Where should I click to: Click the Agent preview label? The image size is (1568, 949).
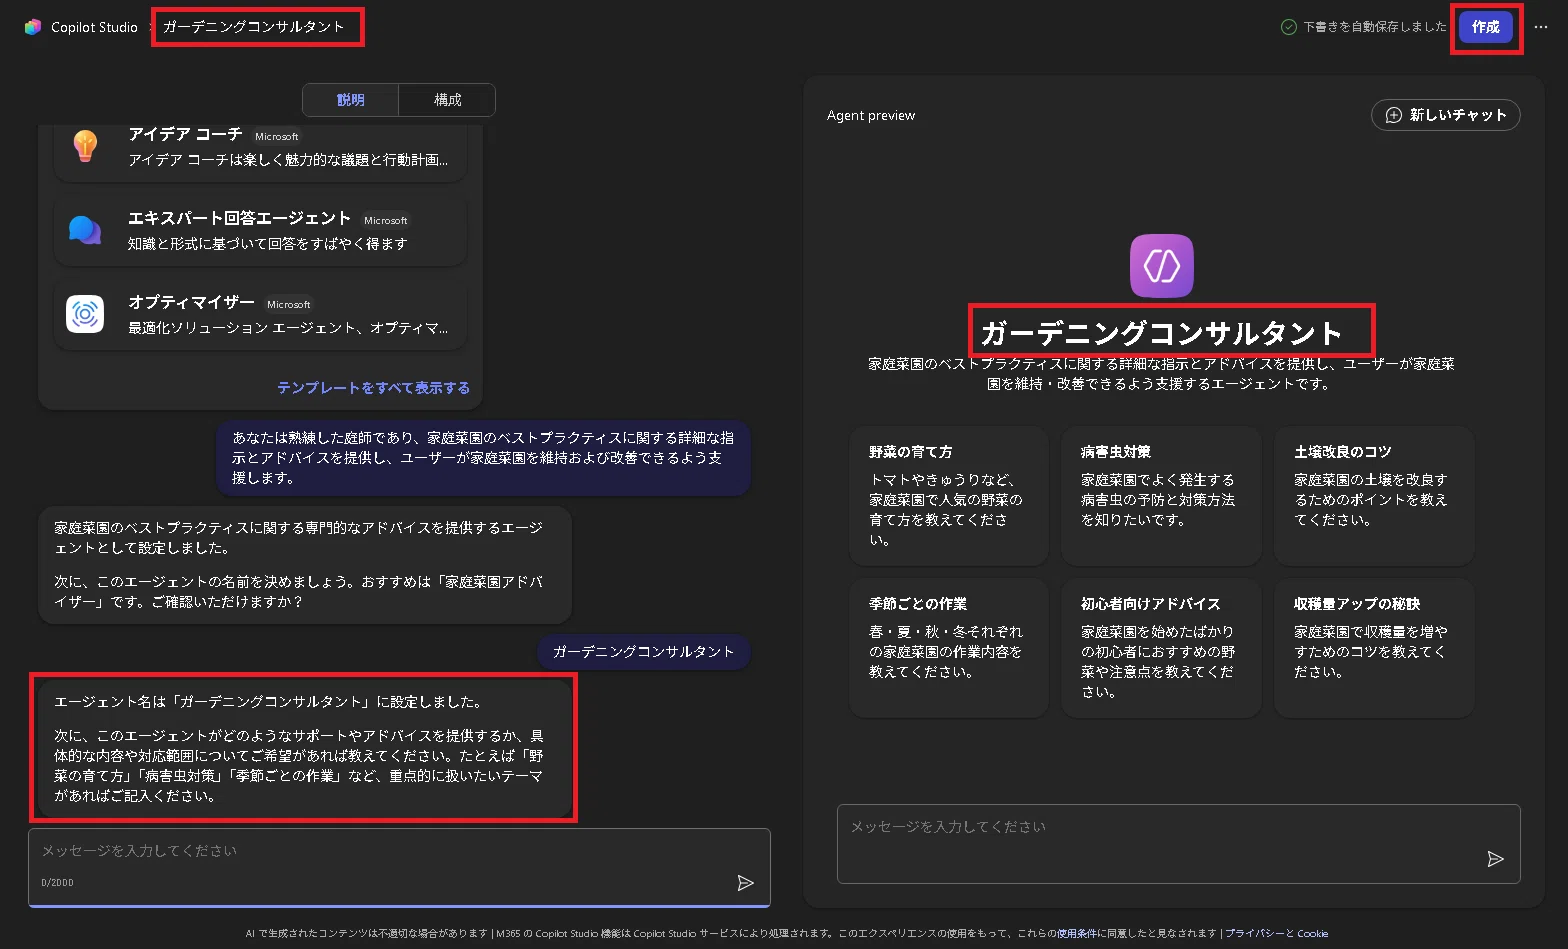(x=871, y=116)
